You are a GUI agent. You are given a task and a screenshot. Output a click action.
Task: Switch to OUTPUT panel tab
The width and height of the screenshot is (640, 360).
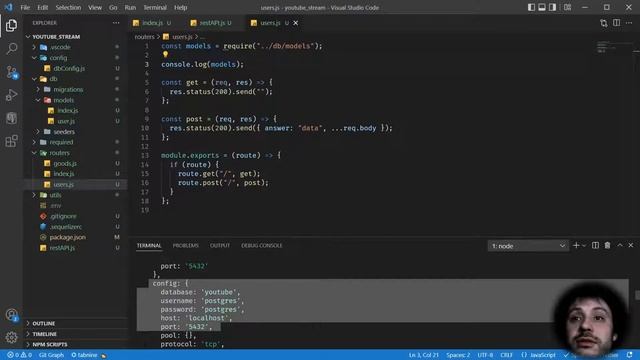220,245
